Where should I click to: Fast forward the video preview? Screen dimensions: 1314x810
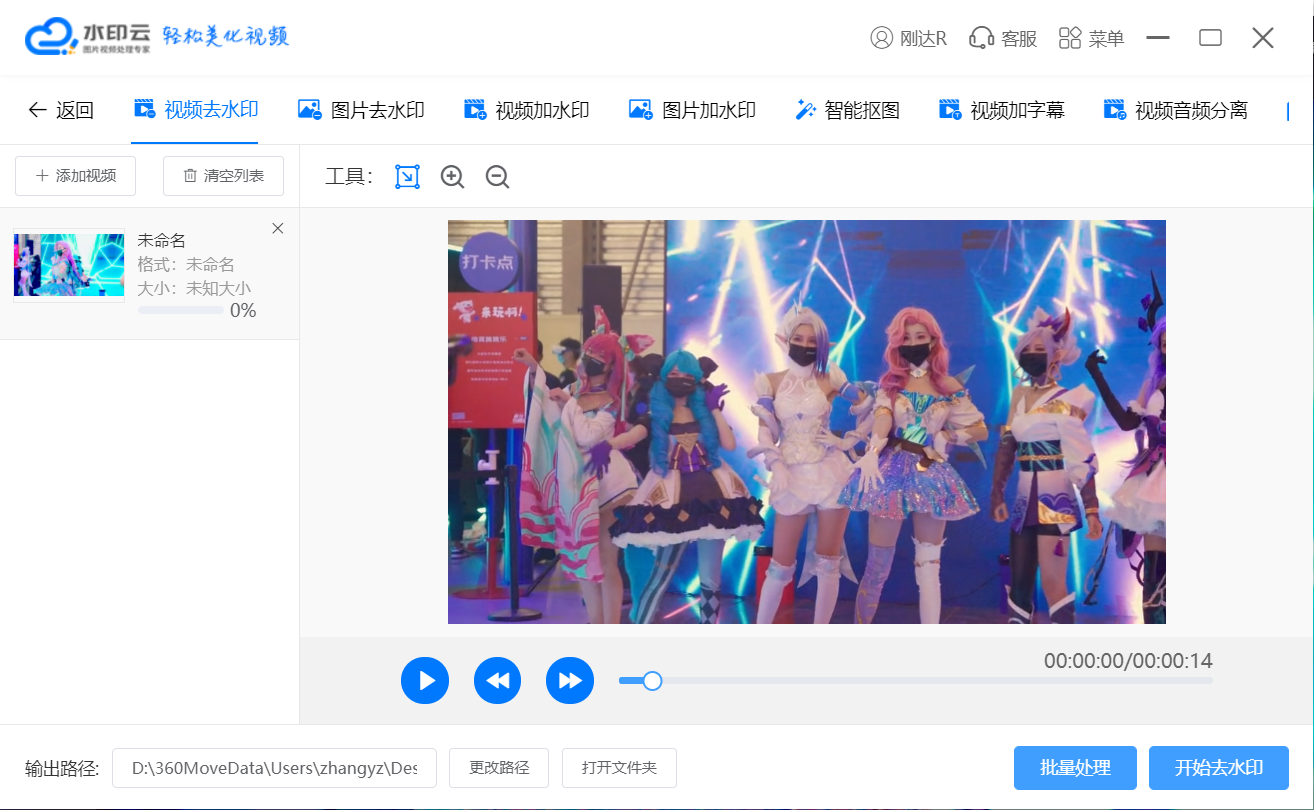point(570,681)
